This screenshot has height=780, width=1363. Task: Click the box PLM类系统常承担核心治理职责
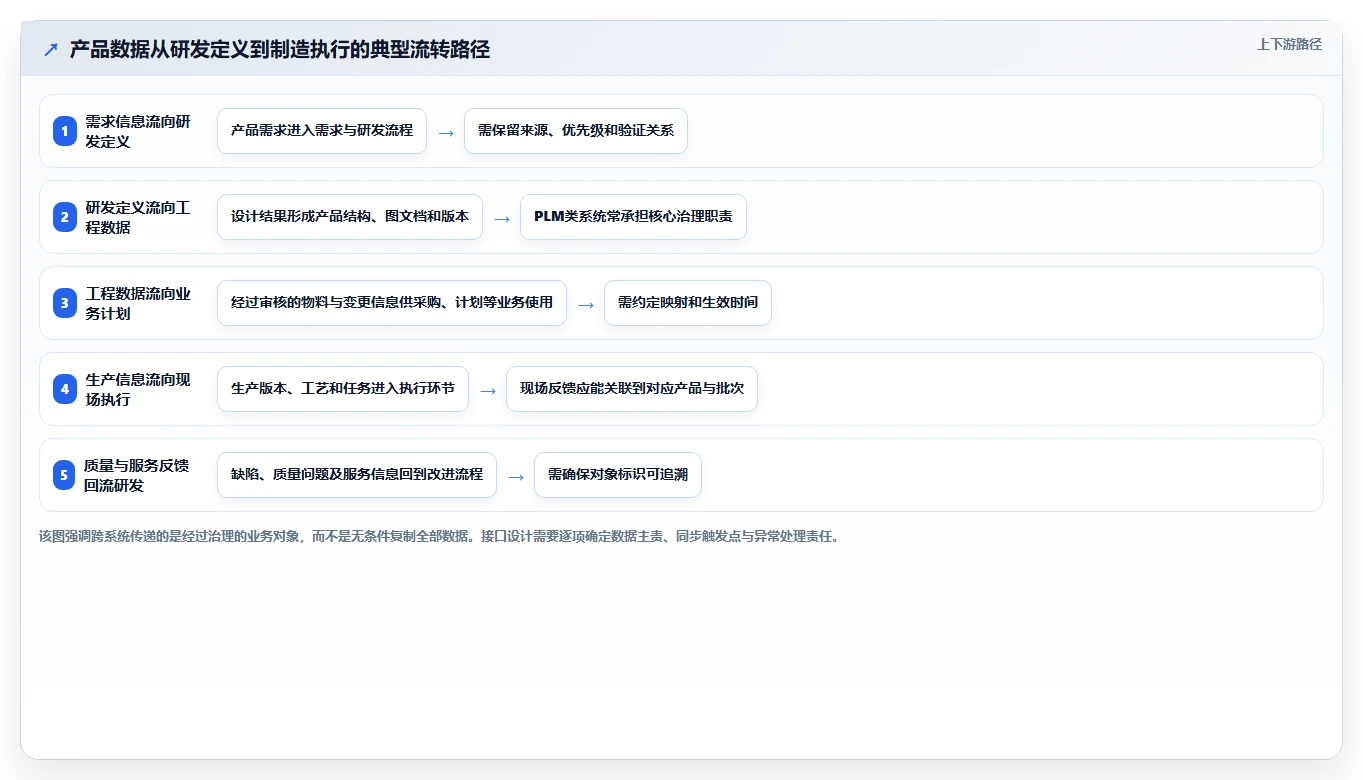pyautogui.click(x=633, y=217)
